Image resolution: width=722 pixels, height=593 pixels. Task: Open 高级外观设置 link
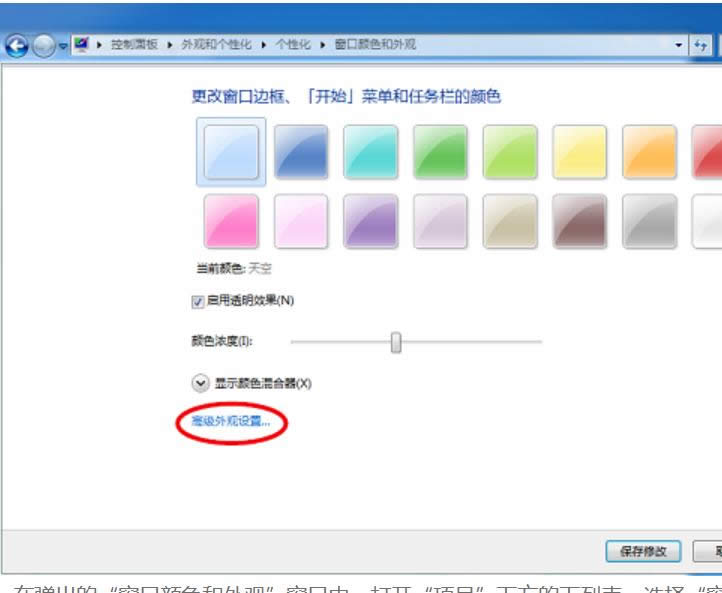click(231, 421)
